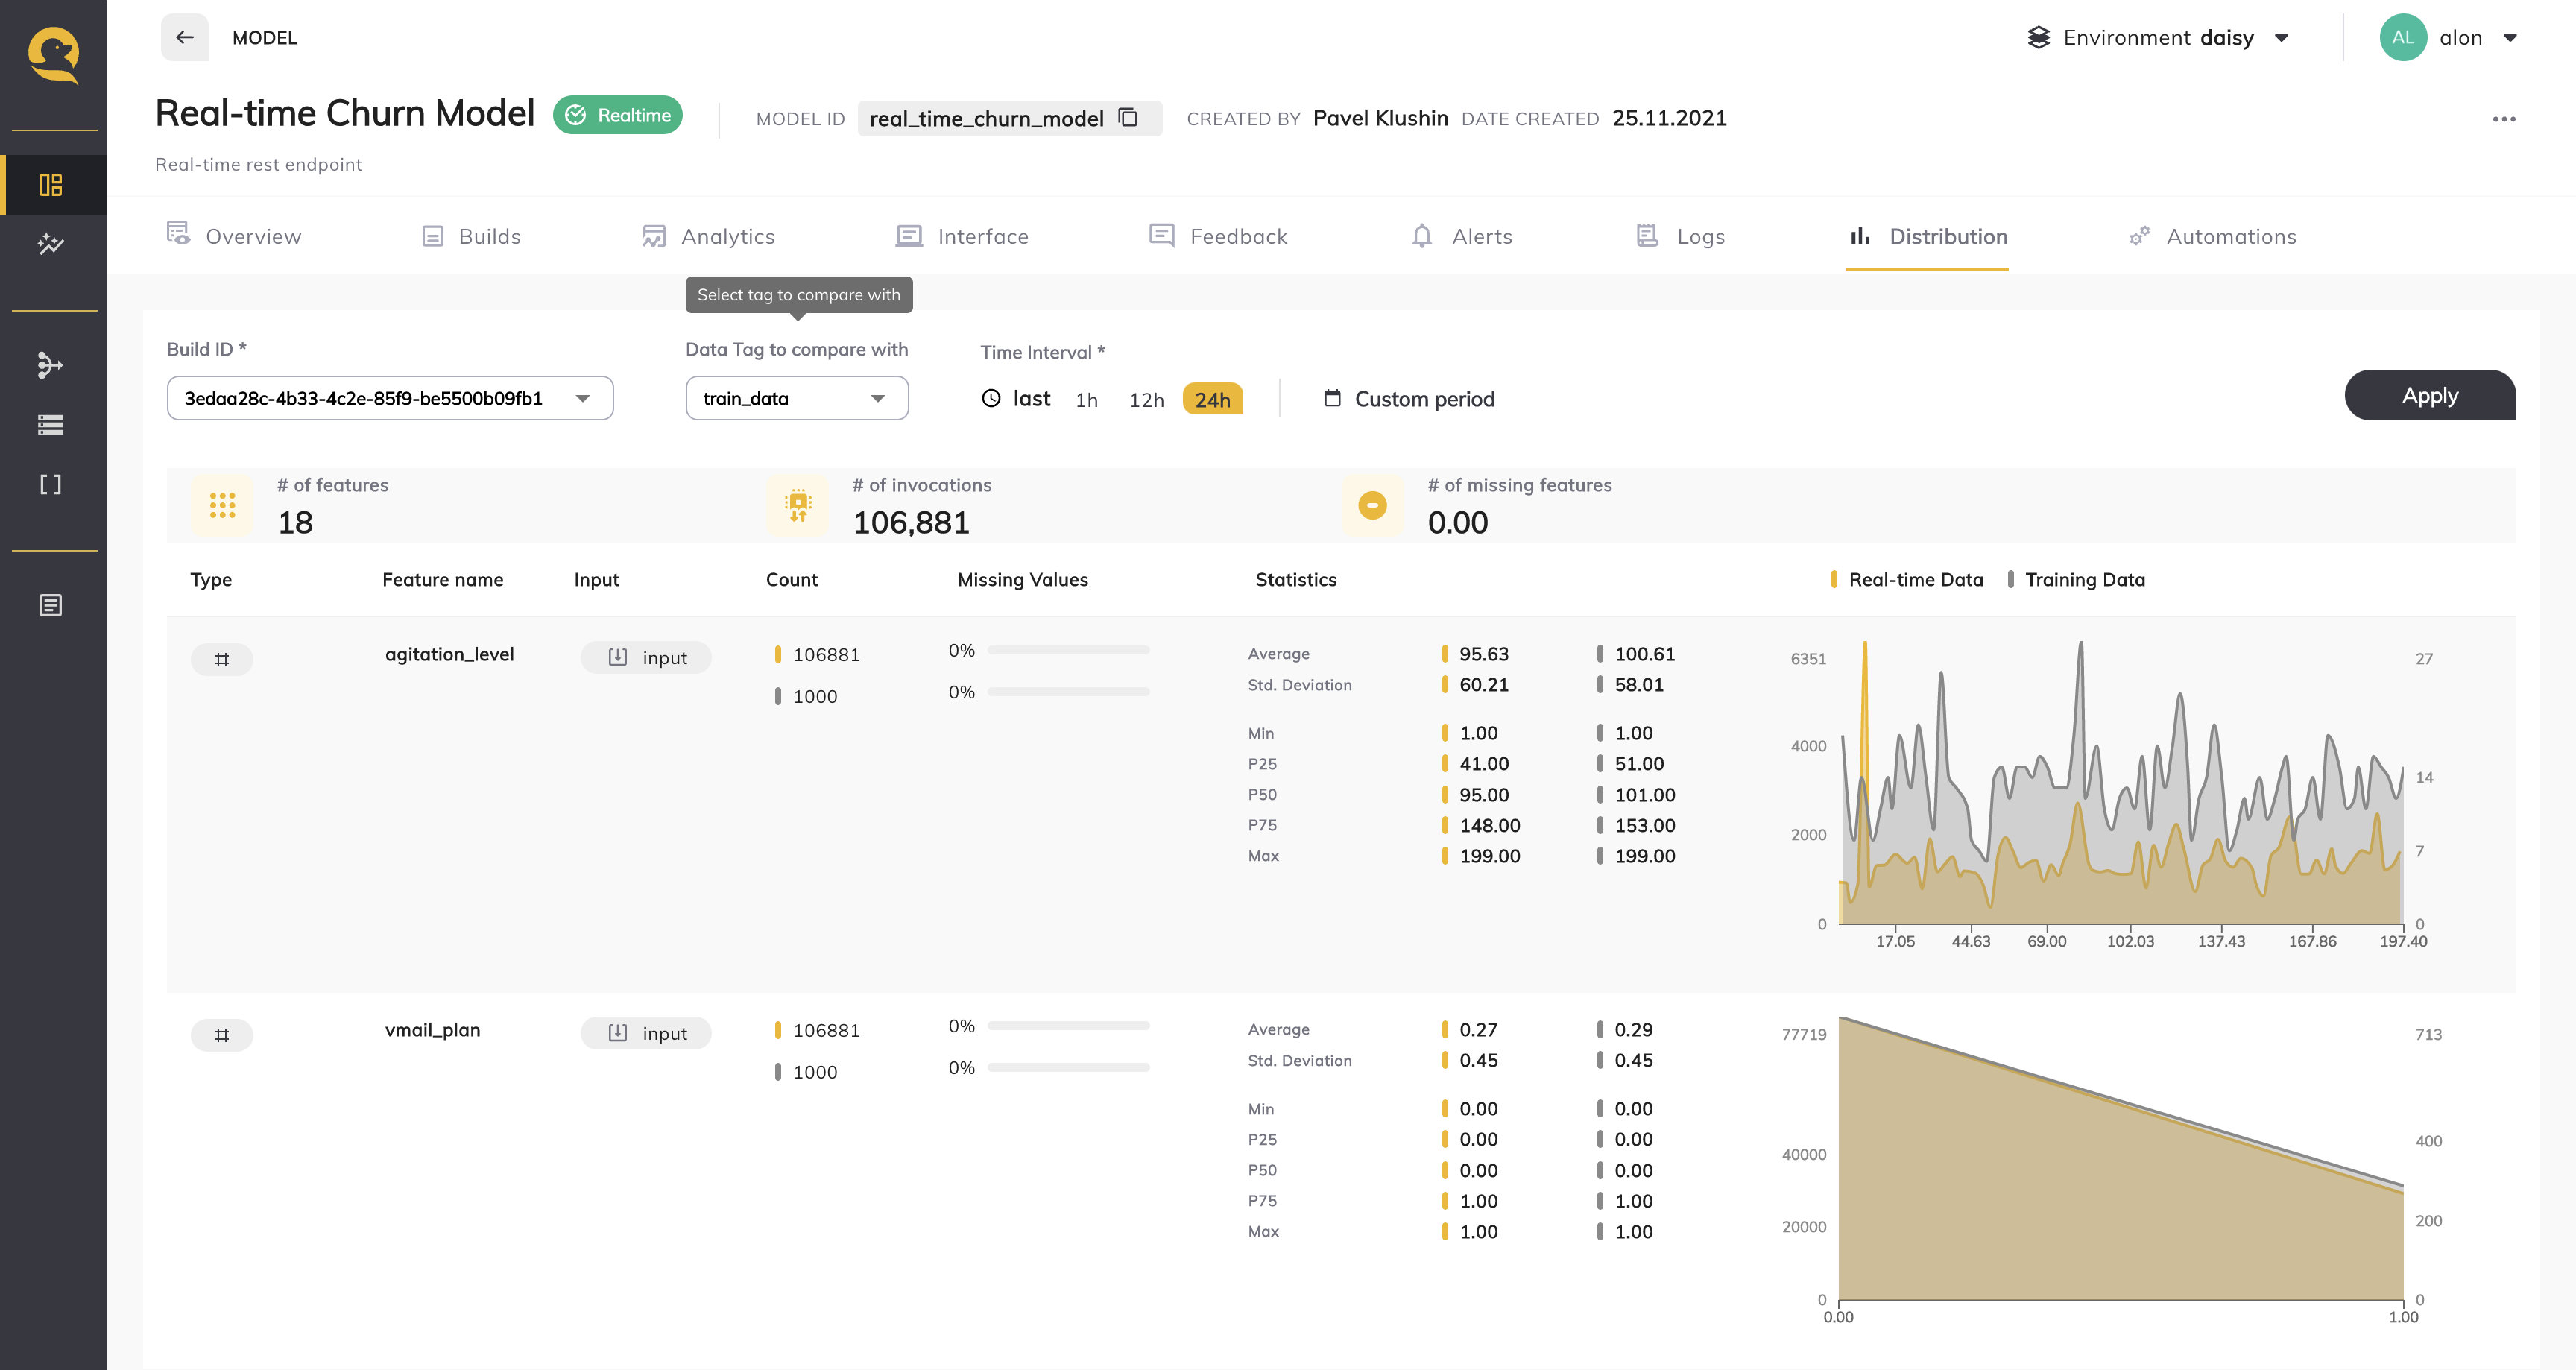Go back with the arrow button

pos(184,38)
